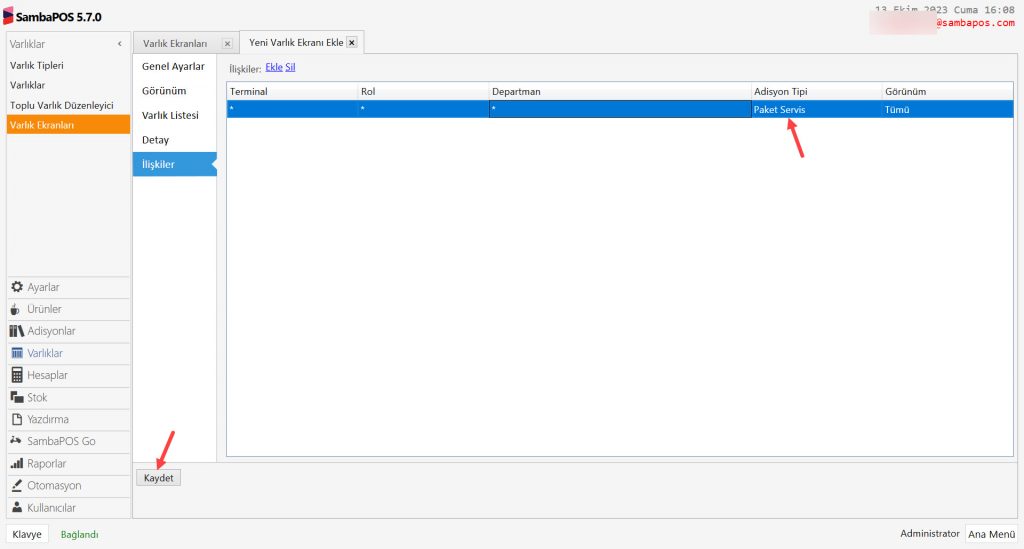This screenshot has height=549, width=1024.
Task: Open the Stok inventory icon
Action: tap(17, 397)
